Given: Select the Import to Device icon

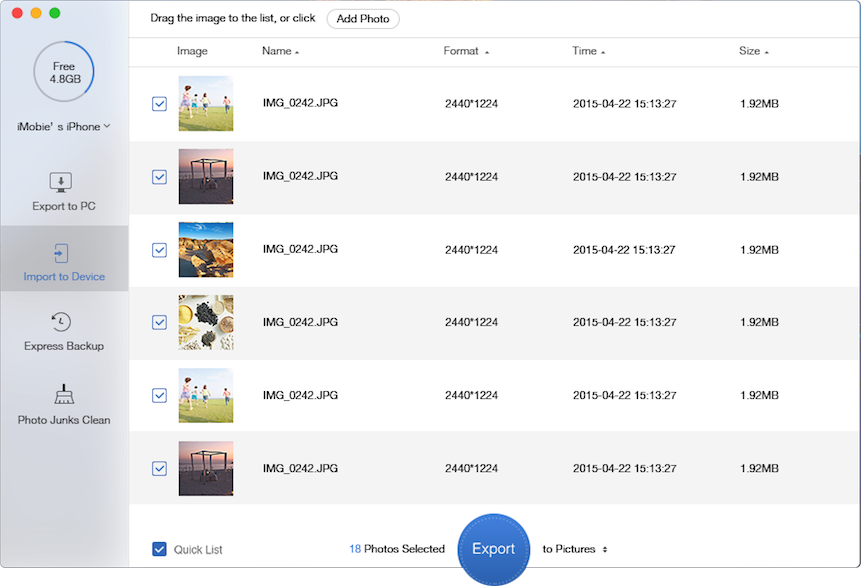Looking at the screenshot, I should [x=61, y=253].
